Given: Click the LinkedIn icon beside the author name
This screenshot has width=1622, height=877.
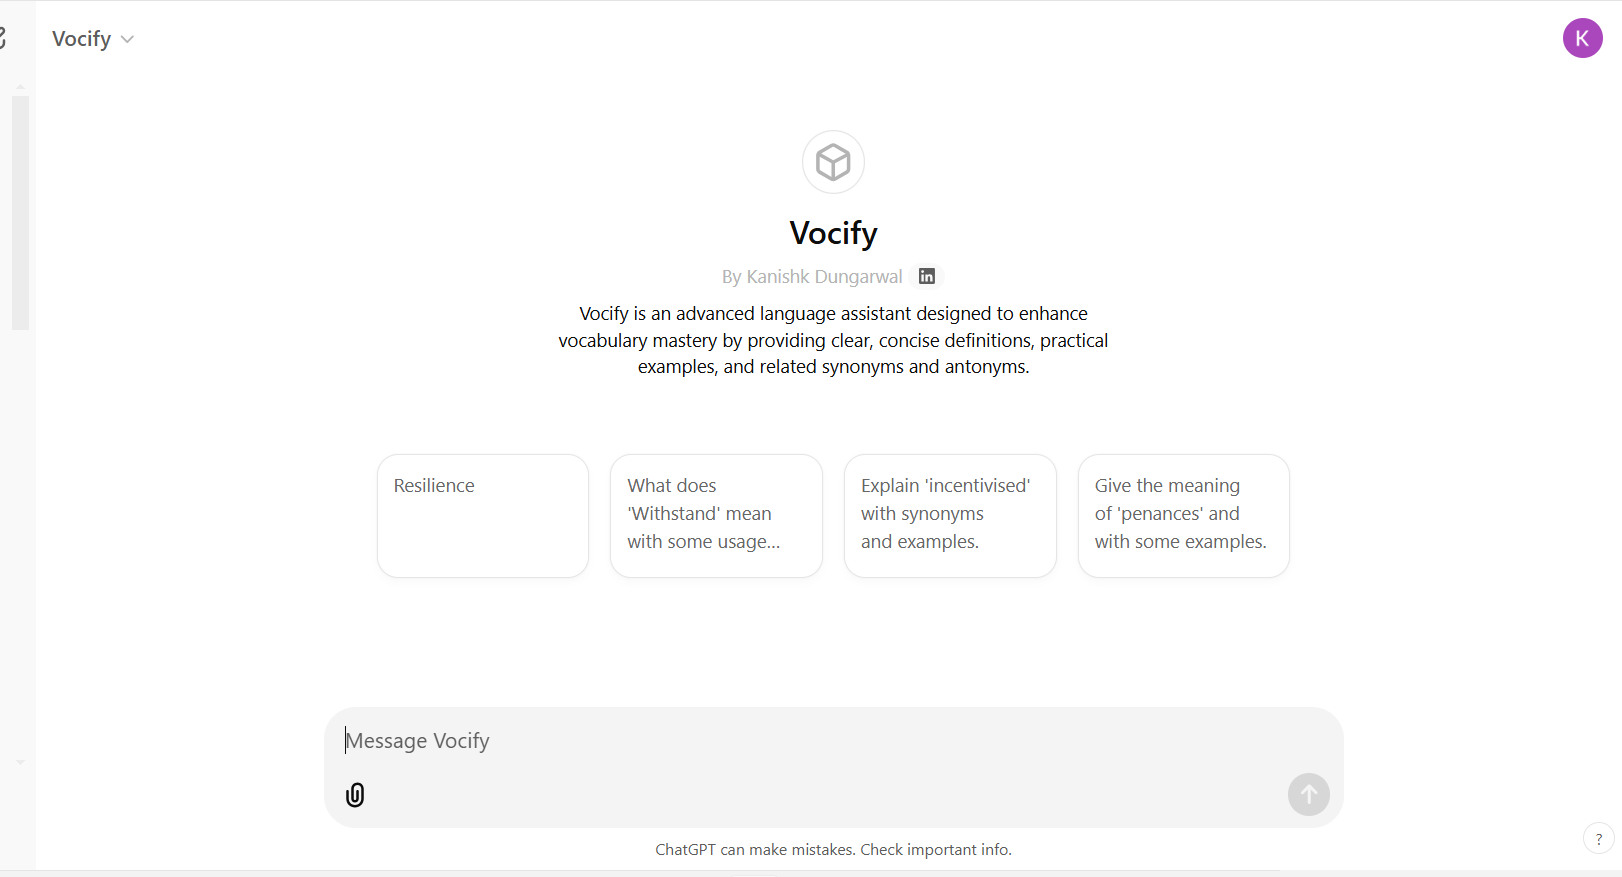Looking at the screenshot, I should (926, 276).
